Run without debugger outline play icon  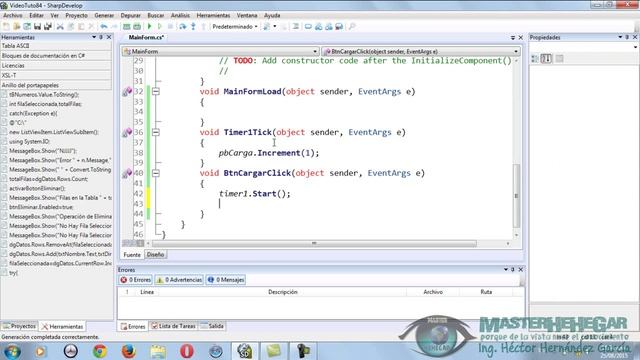point(160,27)
